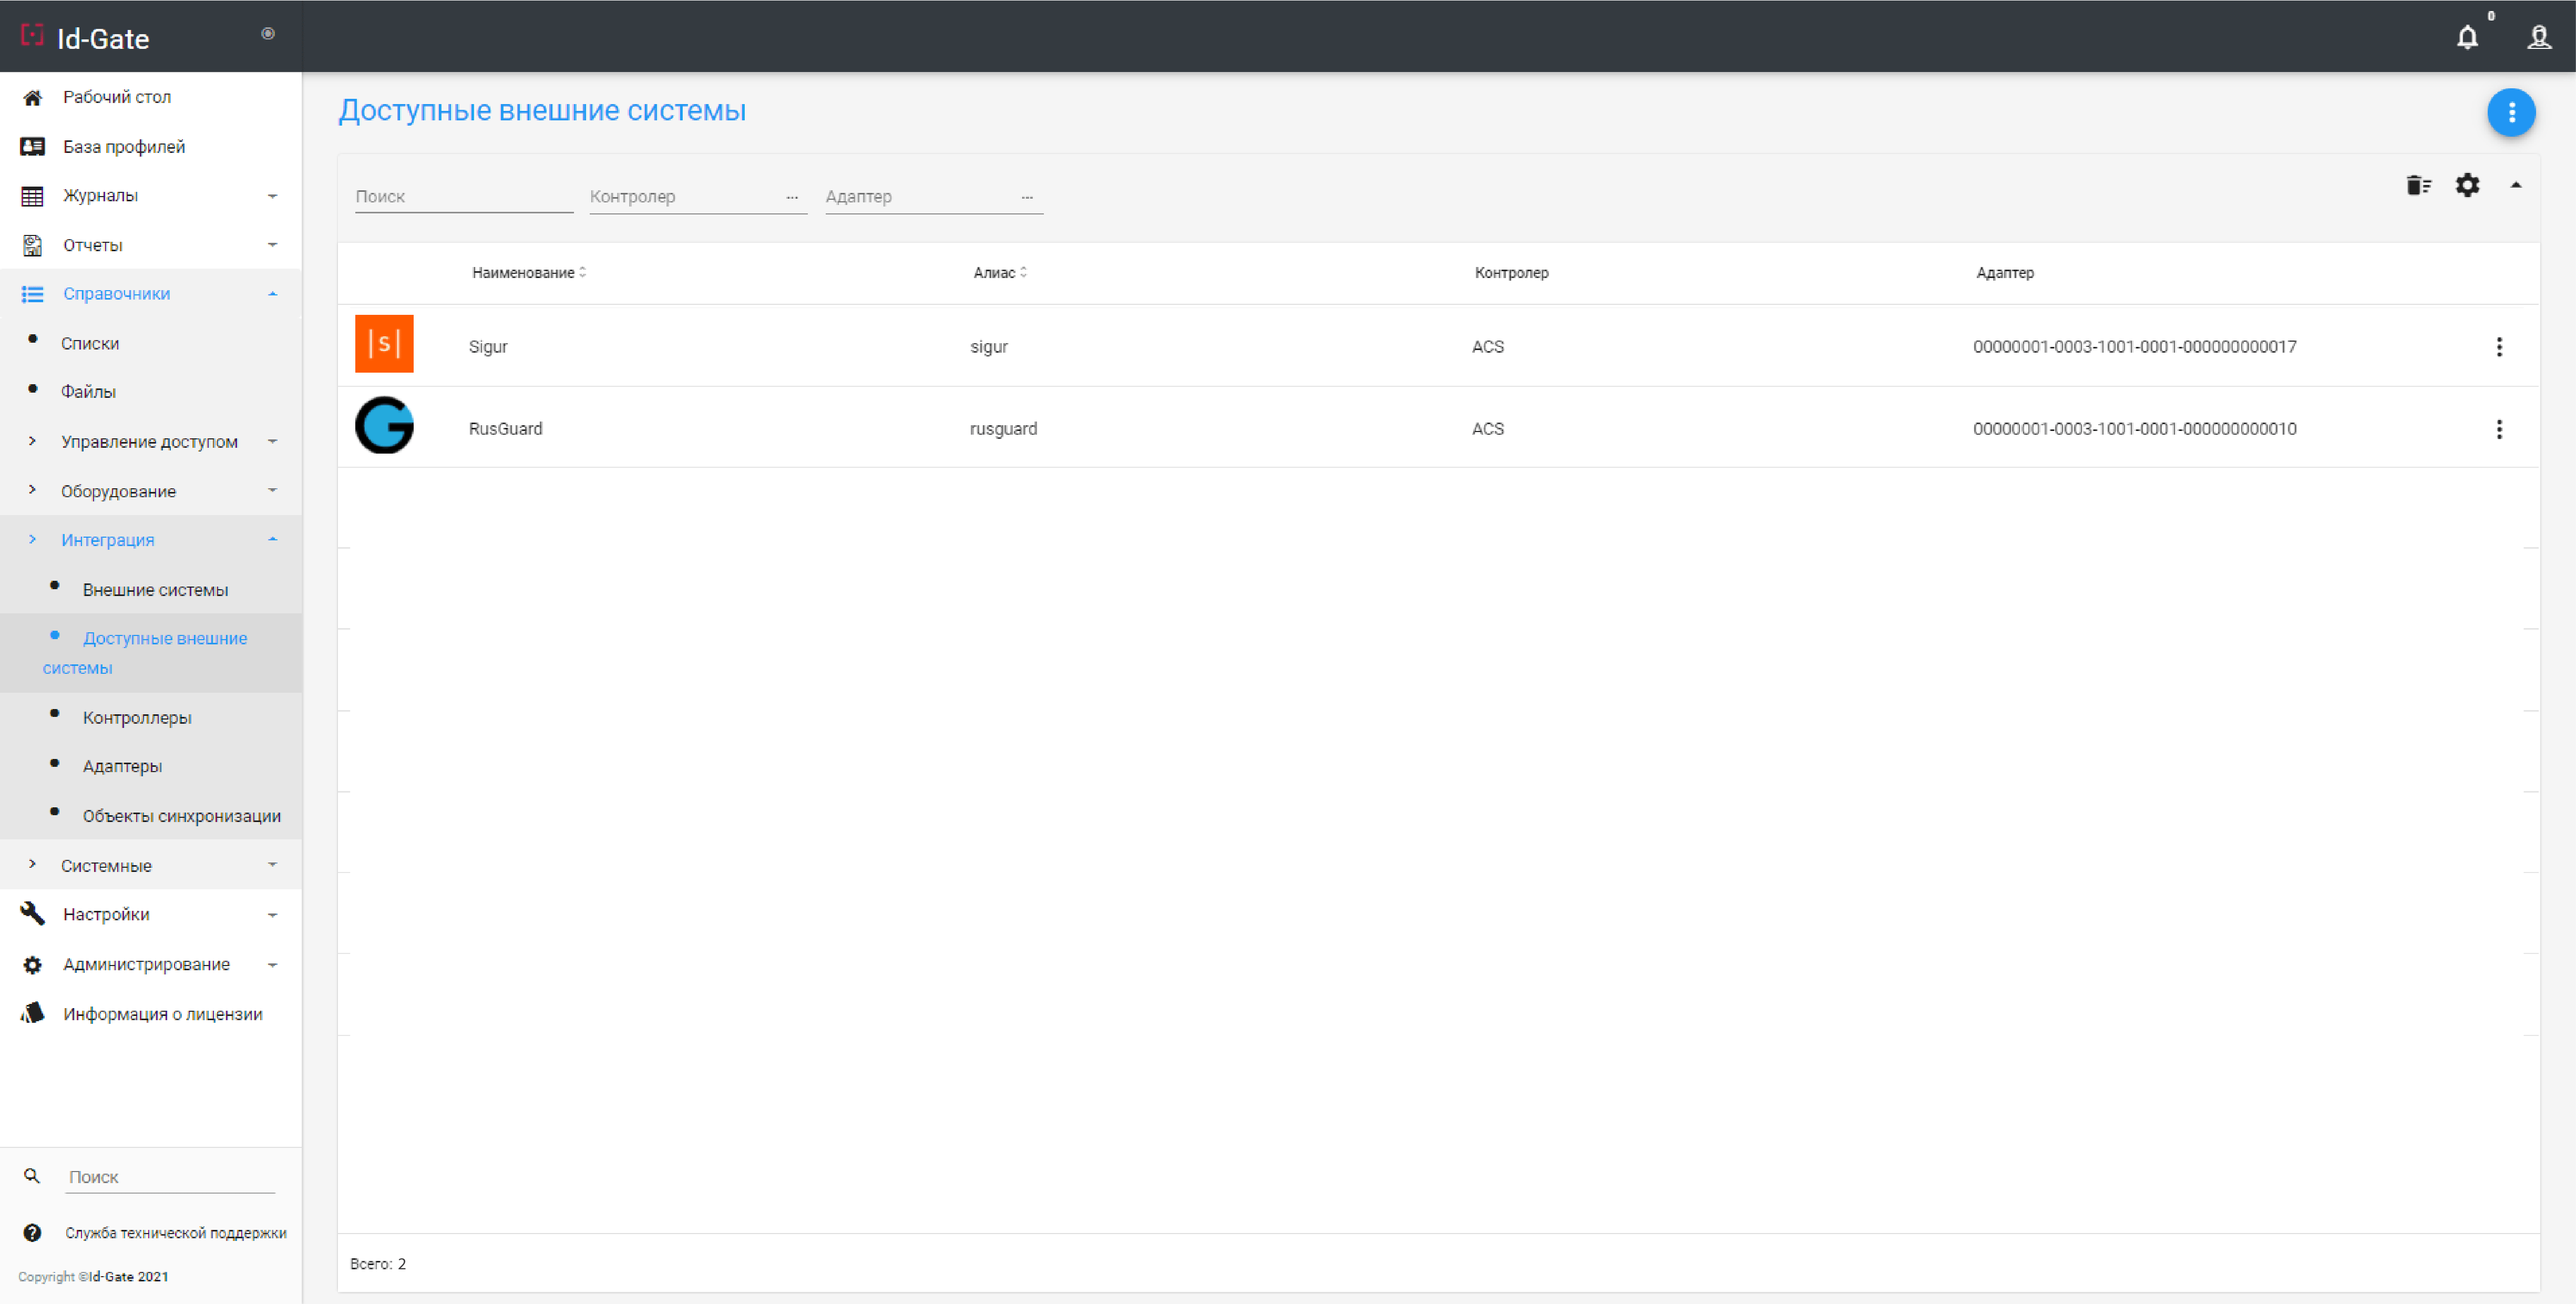Click the technical support question mark icon

click(x=32, y=1233)
